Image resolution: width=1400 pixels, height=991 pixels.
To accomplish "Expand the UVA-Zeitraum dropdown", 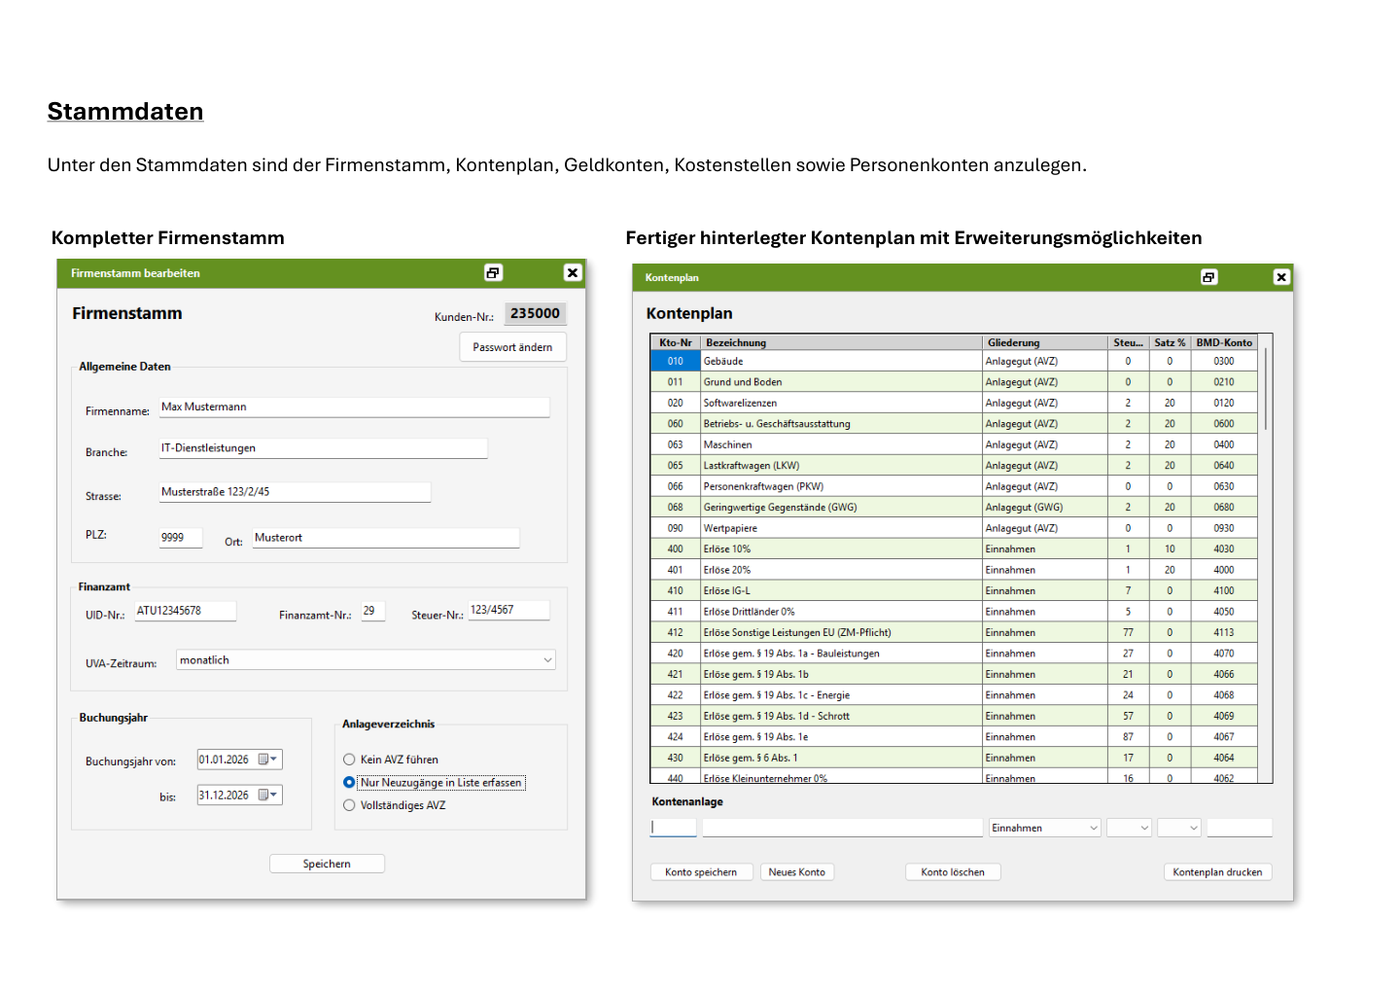I will (547, 660).
